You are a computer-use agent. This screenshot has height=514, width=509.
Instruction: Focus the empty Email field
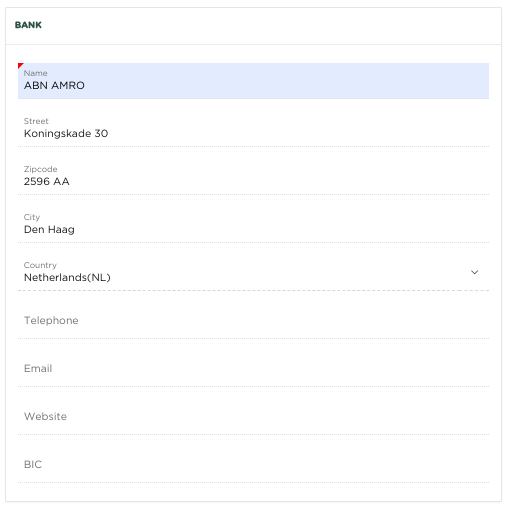[x=253, y=369]
